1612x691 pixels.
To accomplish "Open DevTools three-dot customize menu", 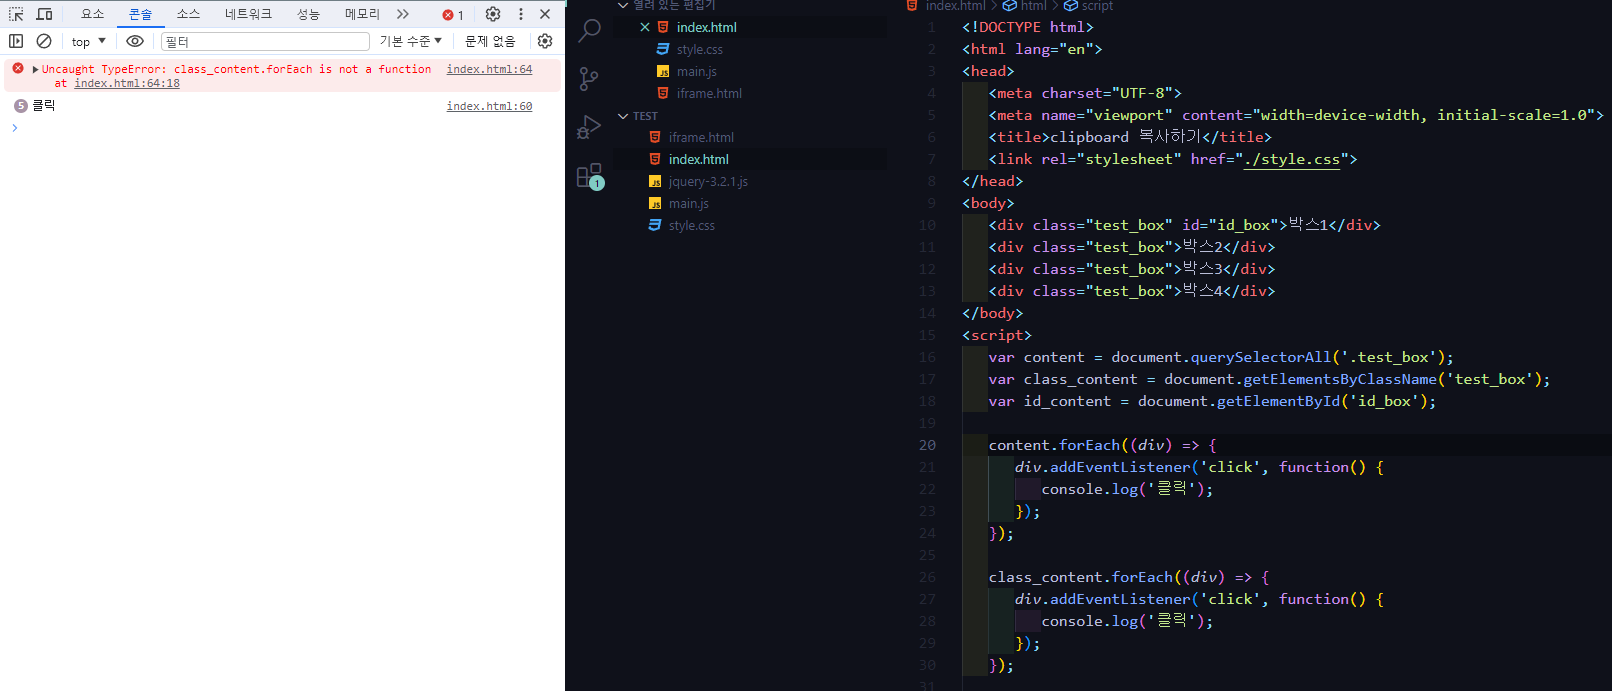I will coord(520,14).
